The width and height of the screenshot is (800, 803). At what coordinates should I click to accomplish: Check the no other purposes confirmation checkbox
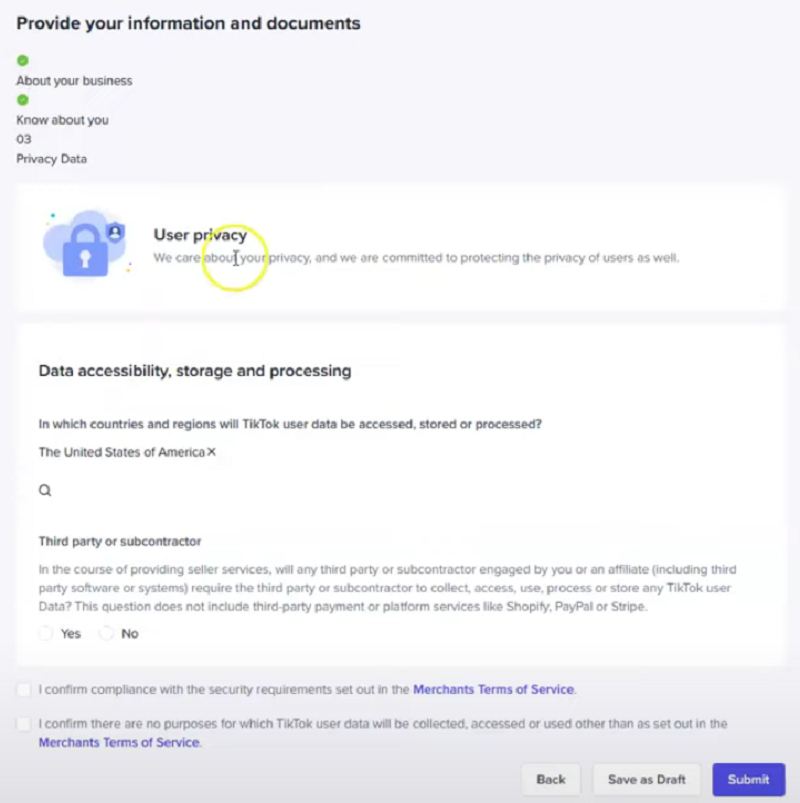(x=24, y=724)
